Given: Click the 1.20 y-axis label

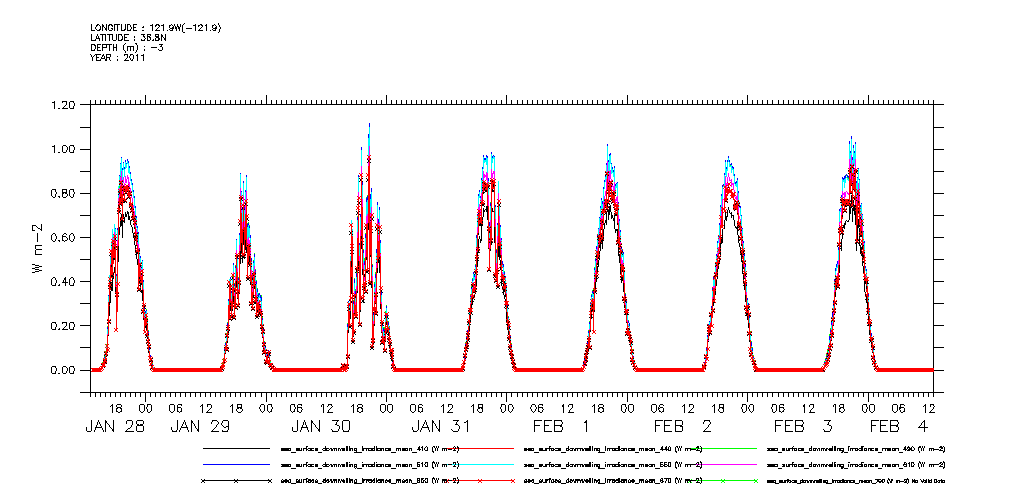Looking at the screenshot, I should tap(63, 105).
